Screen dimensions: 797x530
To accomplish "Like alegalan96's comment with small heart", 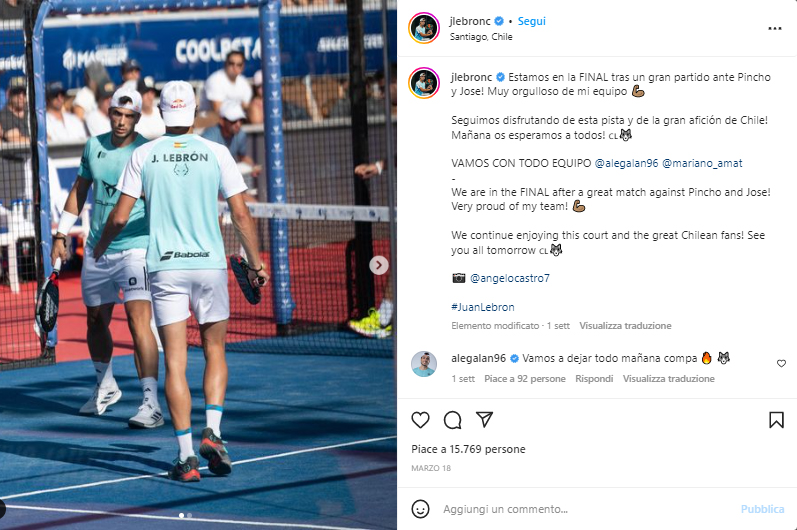I will pyautogui.click(x=781, y=363).
